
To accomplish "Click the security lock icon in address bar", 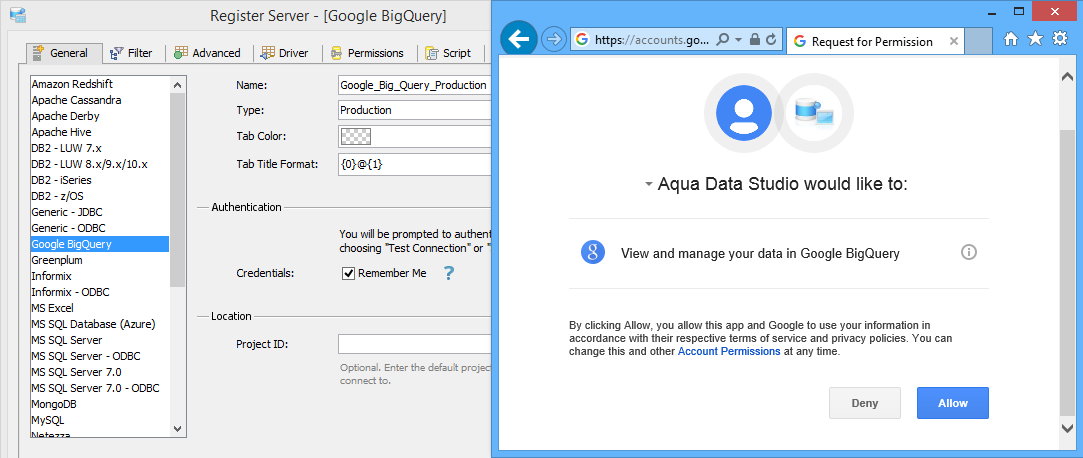I will coord(754,41).
